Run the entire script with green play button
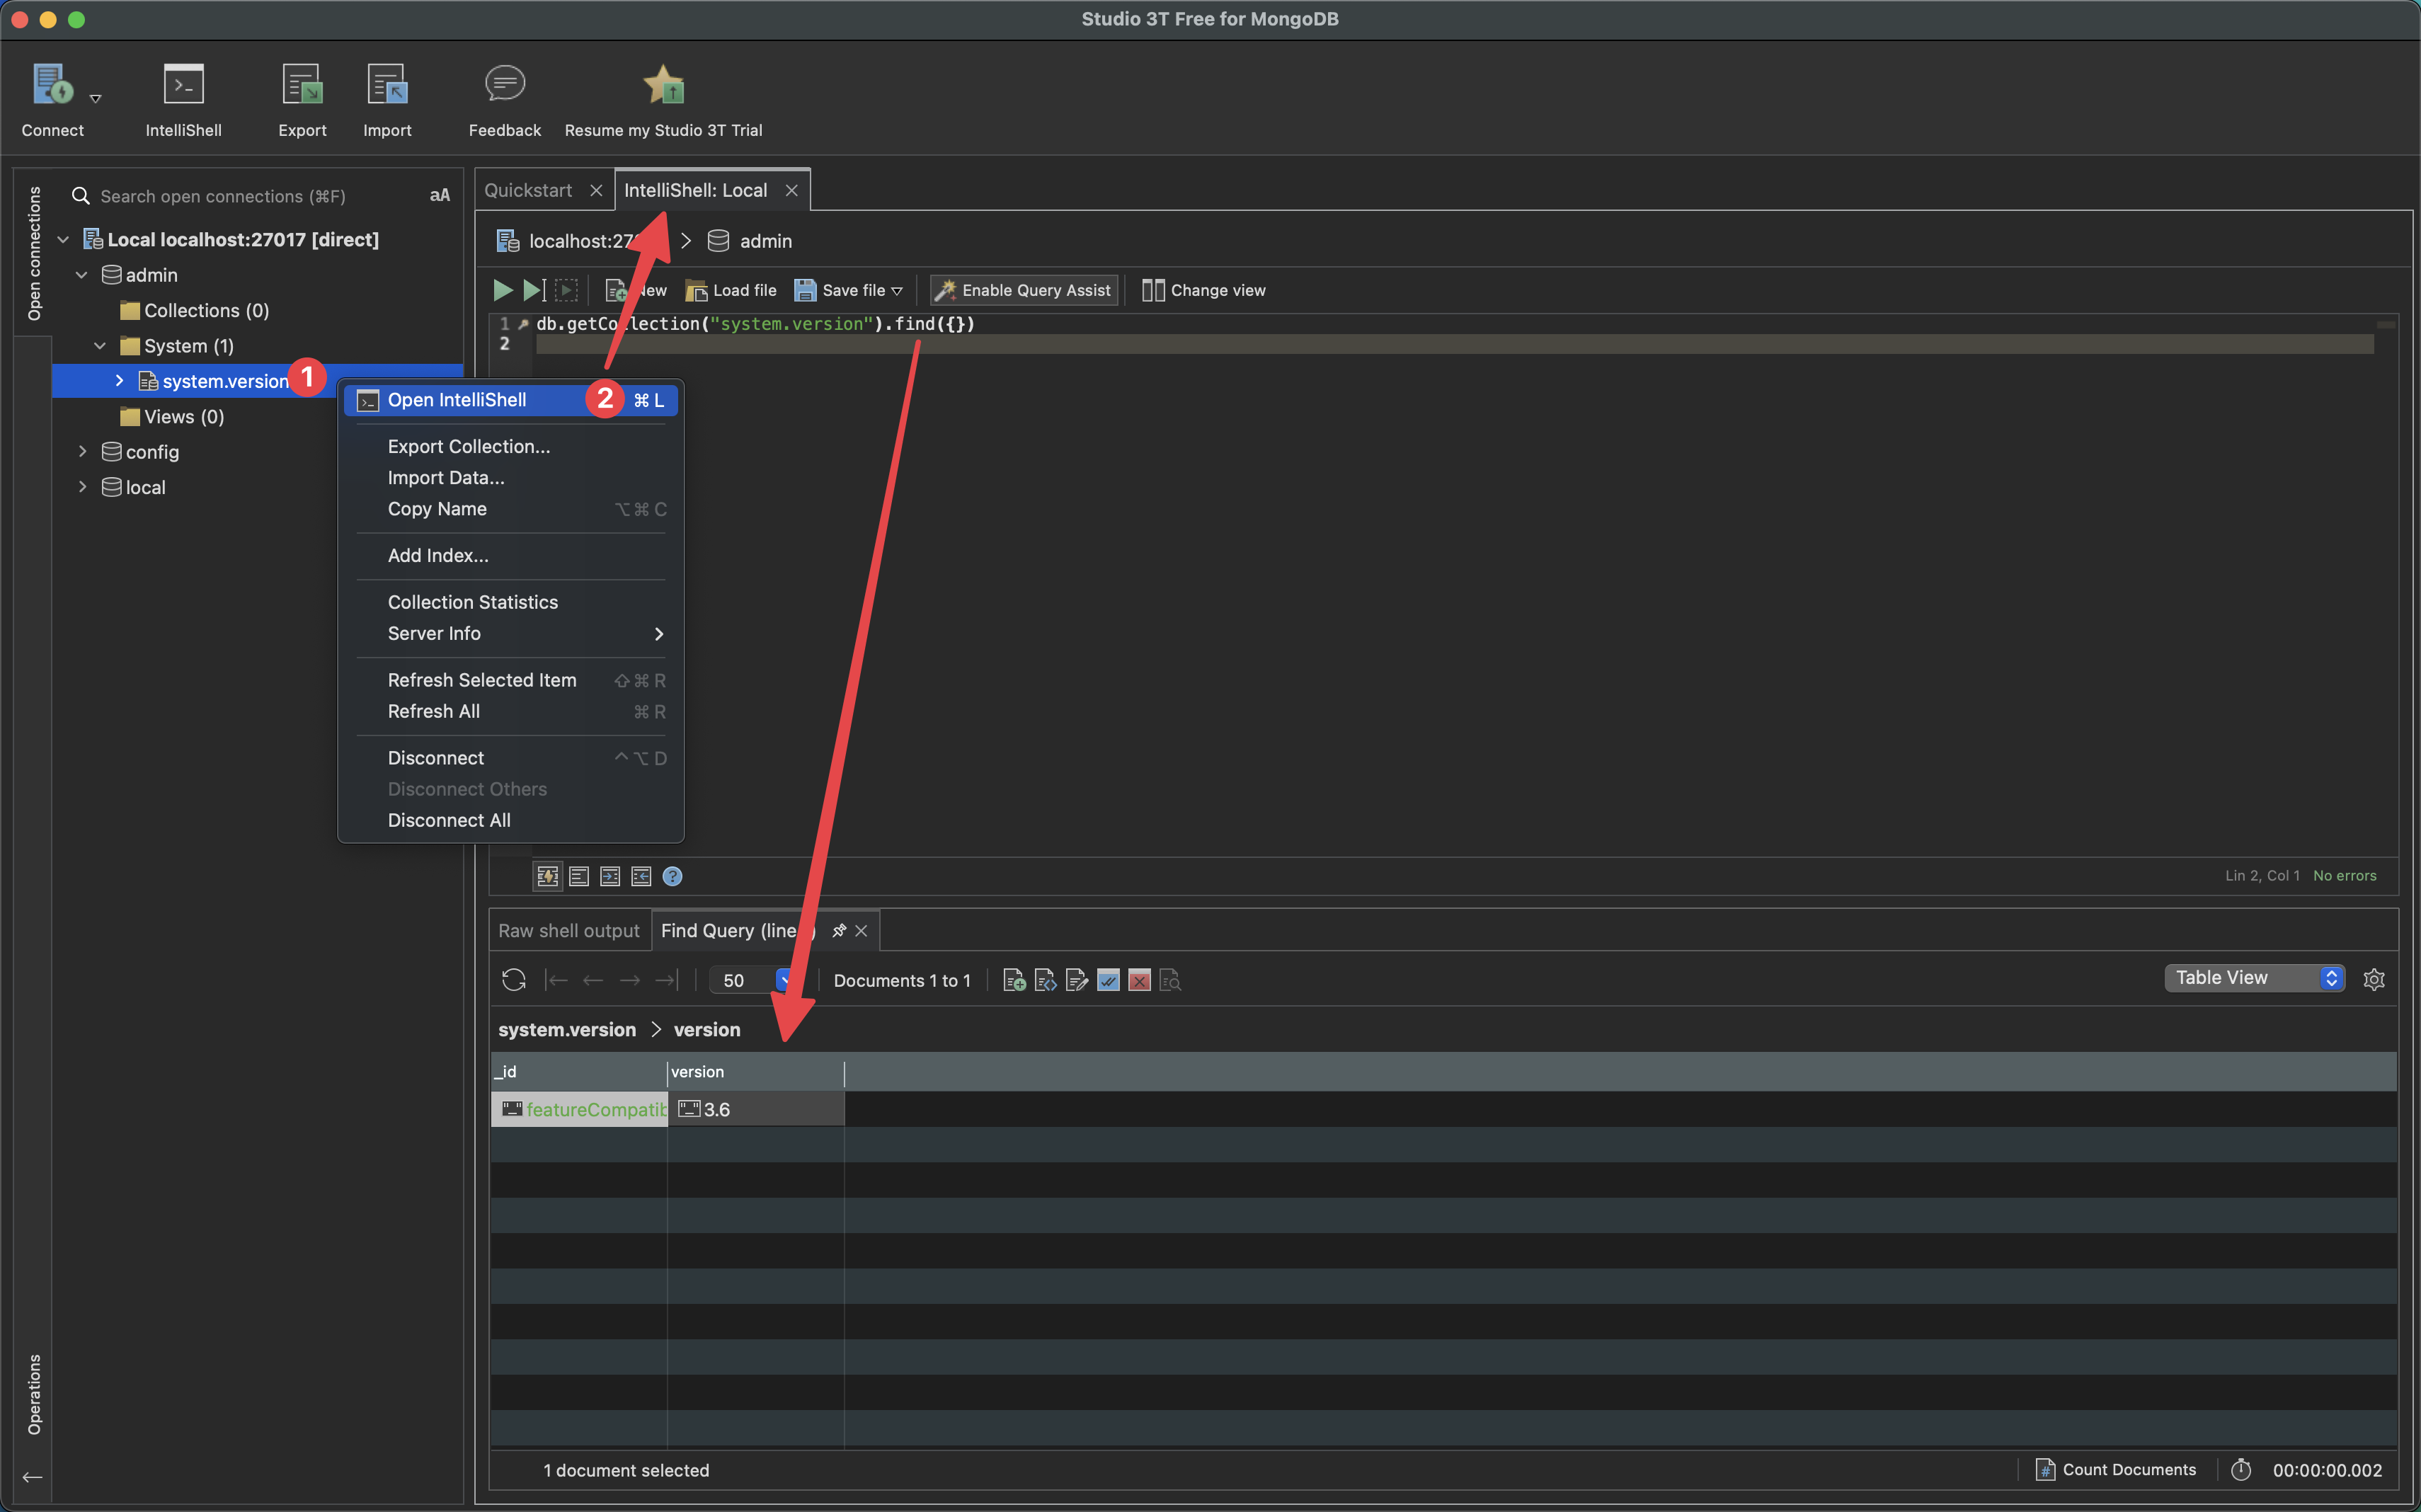Viewport: 2421px width, 1512px height. point(503,290)
